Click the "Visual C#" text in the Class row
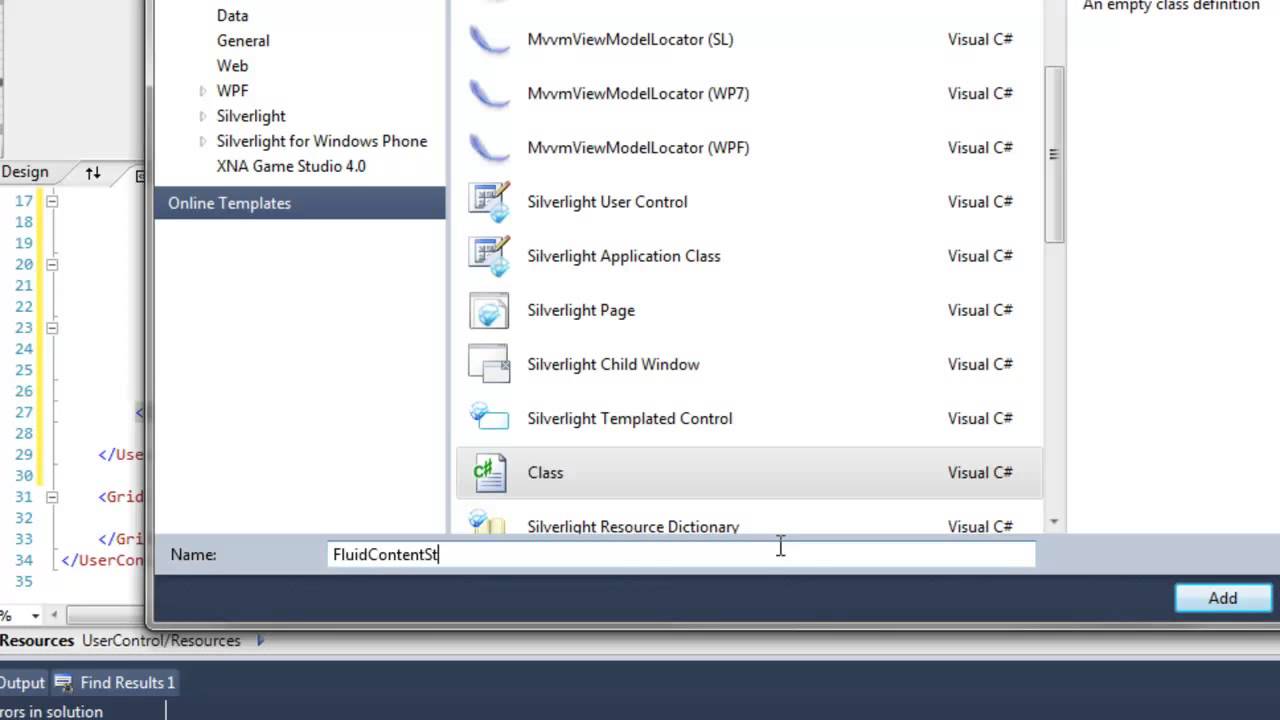 coord(980,472)
